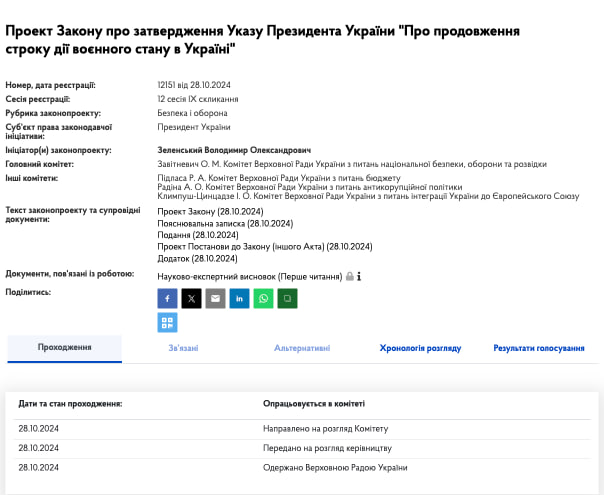Share the bill via email icon
The height and width of the screenshot is (495, 604).
215,298
